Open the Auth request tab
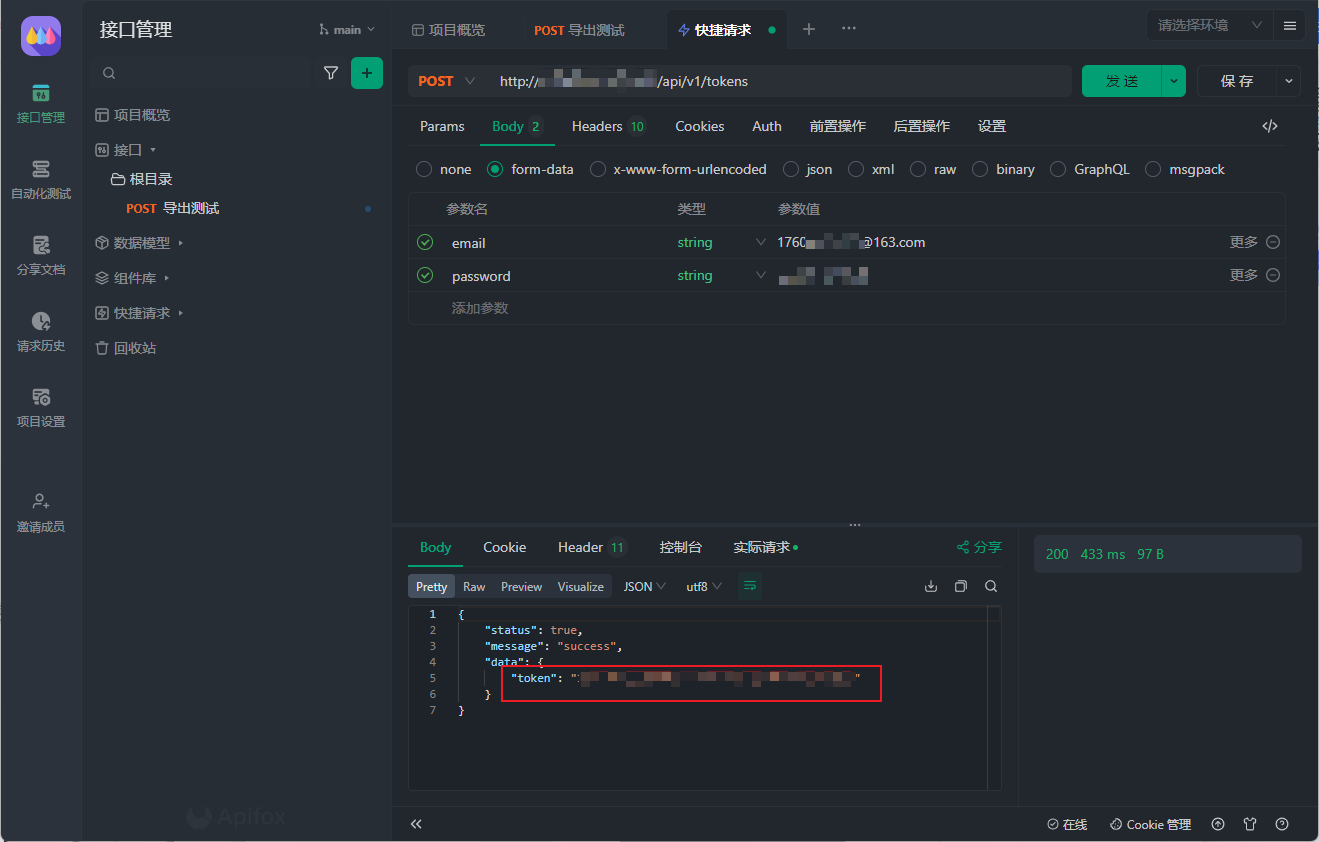This screenshot has width=1319, height=842. (x=767, y=126)
